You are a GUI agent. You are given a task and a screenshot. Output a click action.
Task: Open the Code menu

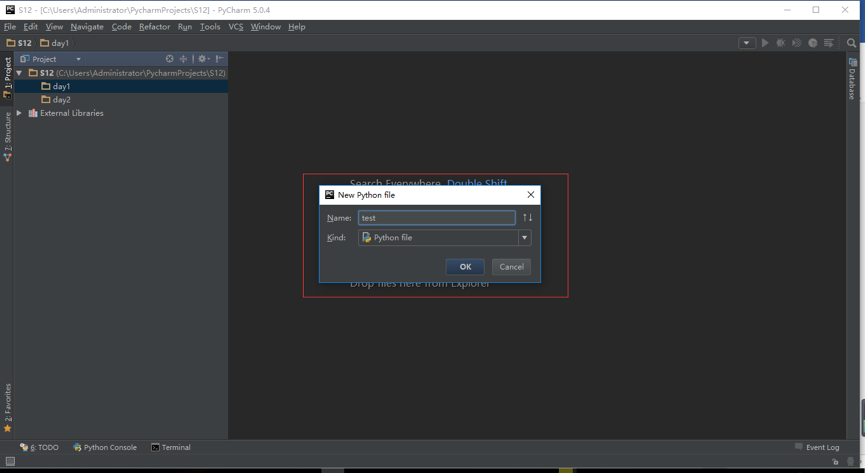[121, 26]
